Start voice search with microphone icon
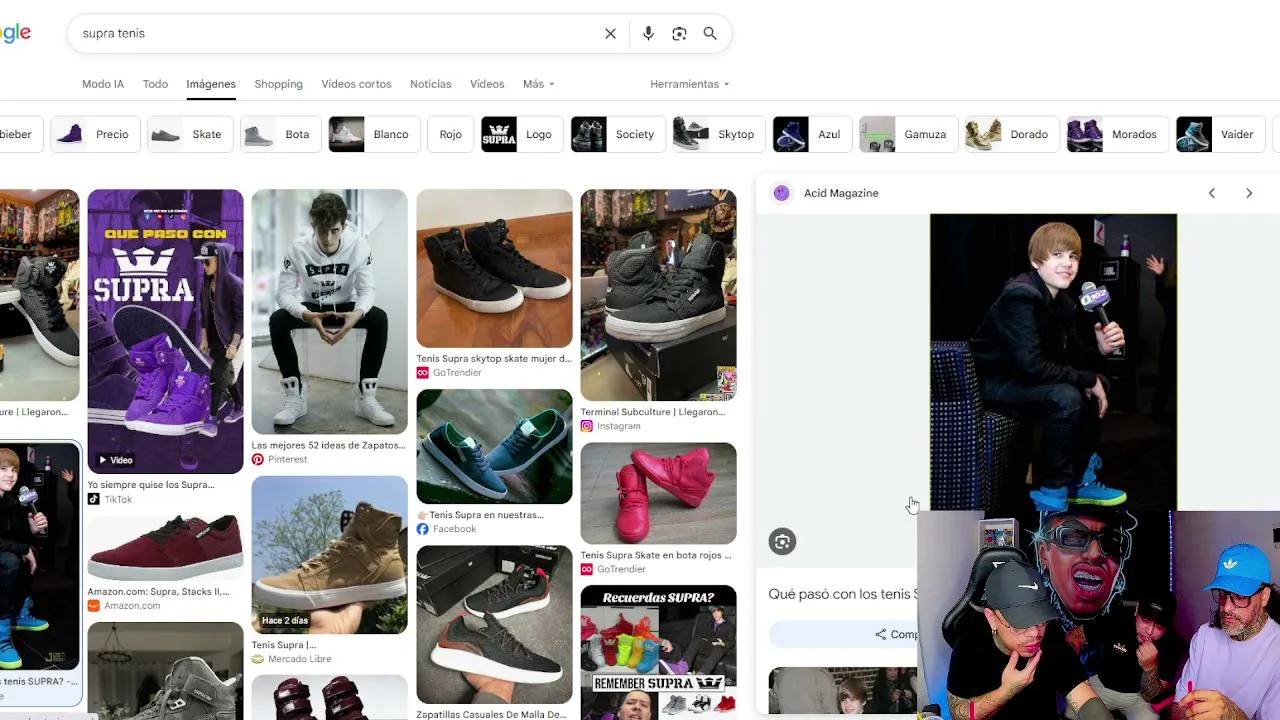This screenshot has width=1280, height=720. pos(648,34)
